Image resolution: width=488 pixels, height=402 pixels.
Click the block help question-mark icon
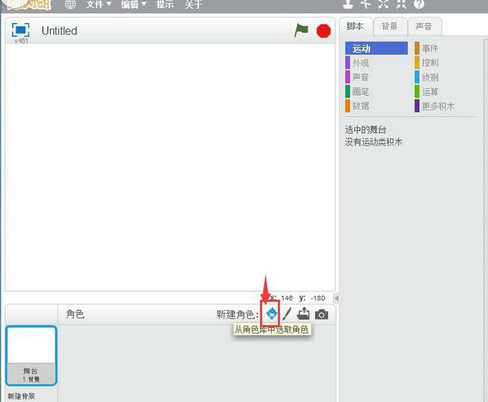[419, 4]
